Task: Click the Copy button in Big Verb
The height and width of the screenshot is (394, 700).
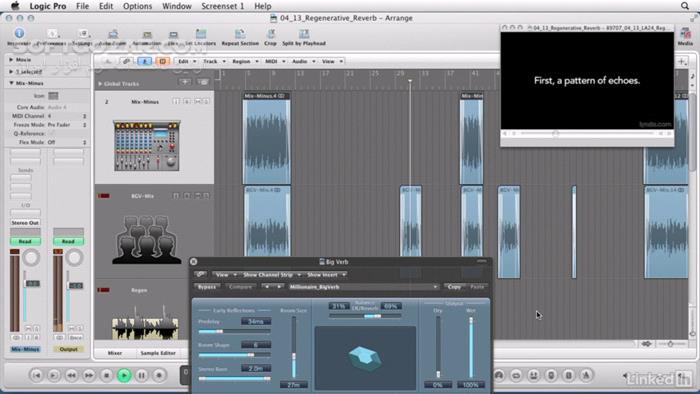Action: 454,287
